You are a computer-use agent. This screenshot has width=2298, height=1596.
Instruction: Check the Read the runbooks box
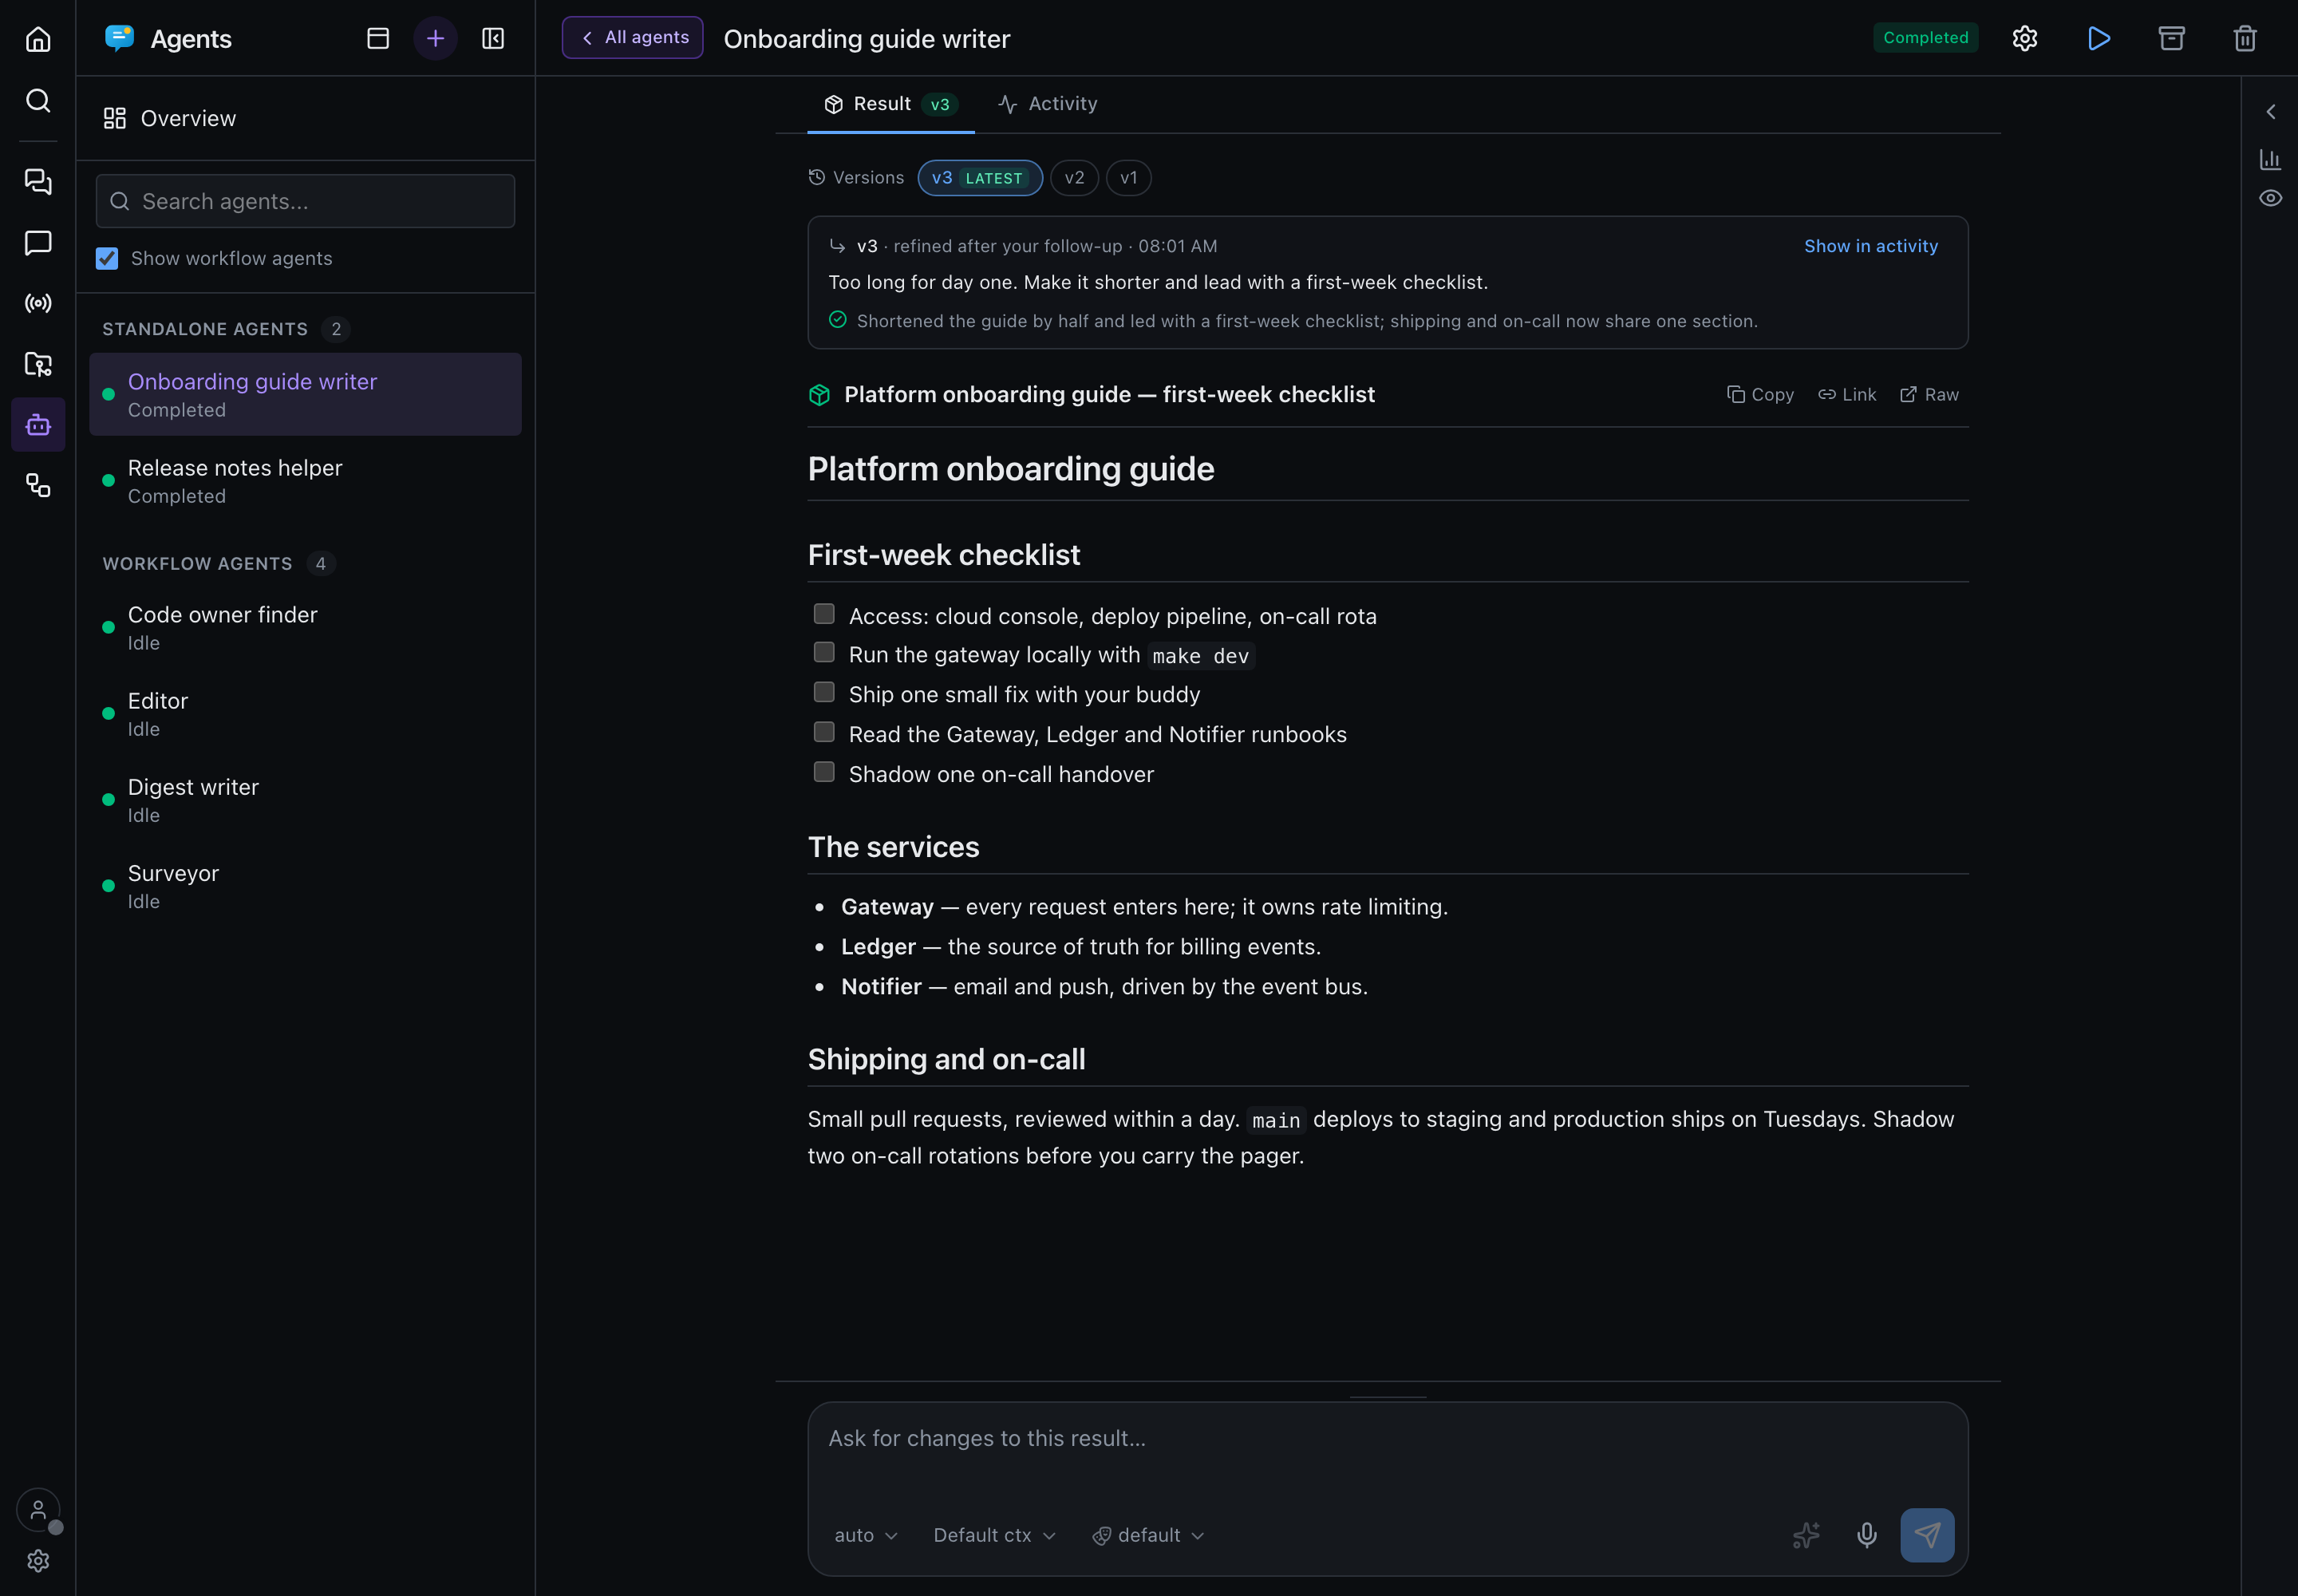[x=824, y=732]
